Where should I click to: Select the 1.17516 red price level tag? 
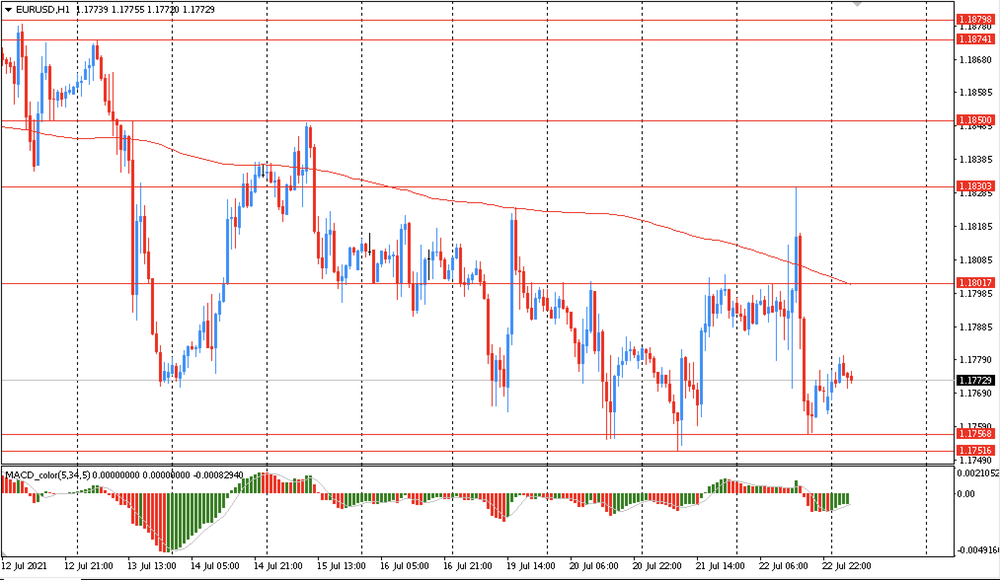[975, 450]
